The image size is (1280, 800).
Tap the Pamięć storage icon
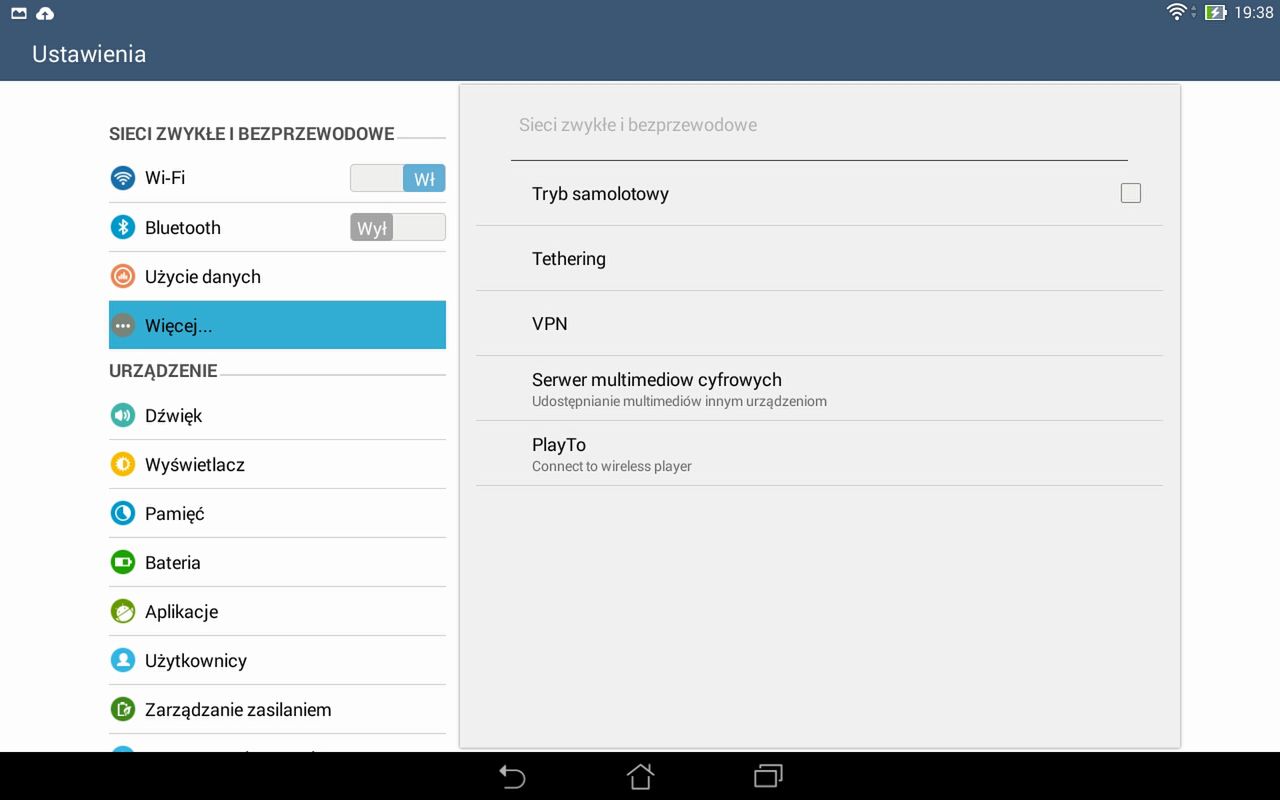[123, 513]
